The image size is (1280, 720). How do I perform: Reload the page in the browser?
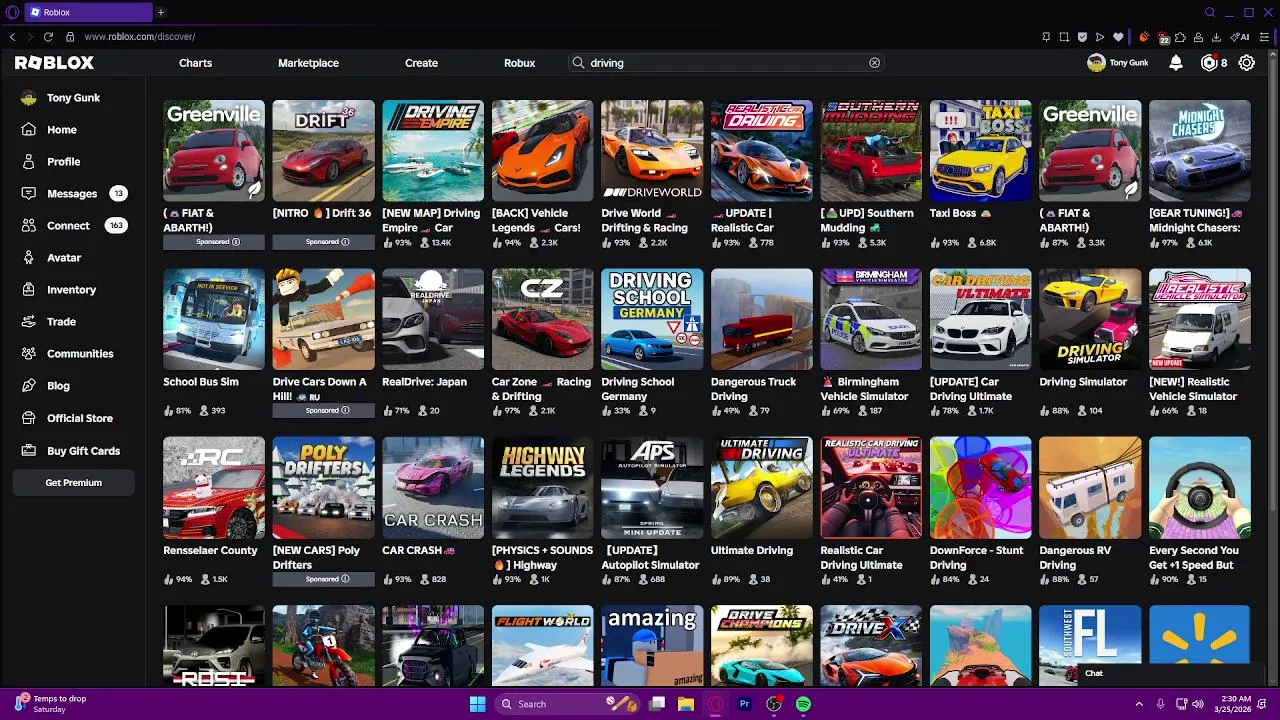pos(48,37)
